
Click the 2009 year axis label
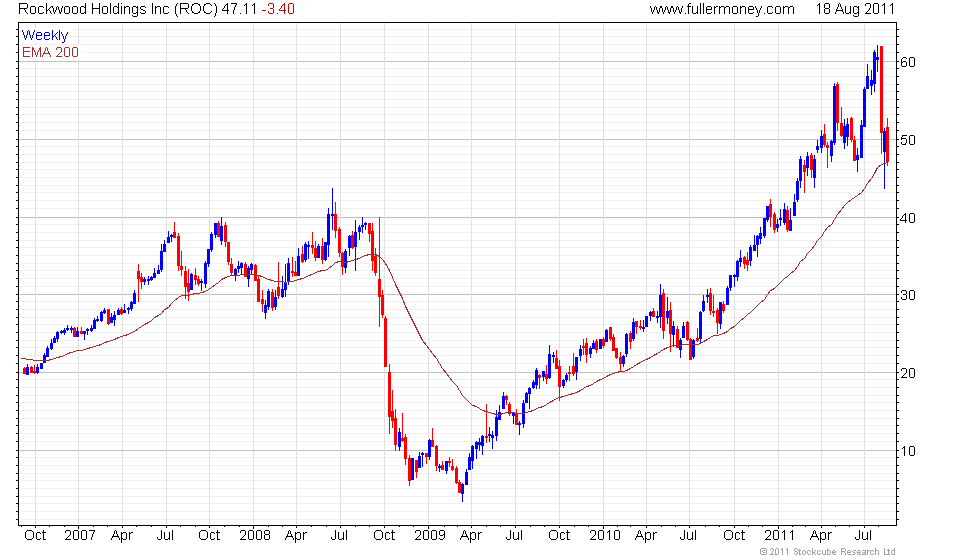tap(430, 536)
